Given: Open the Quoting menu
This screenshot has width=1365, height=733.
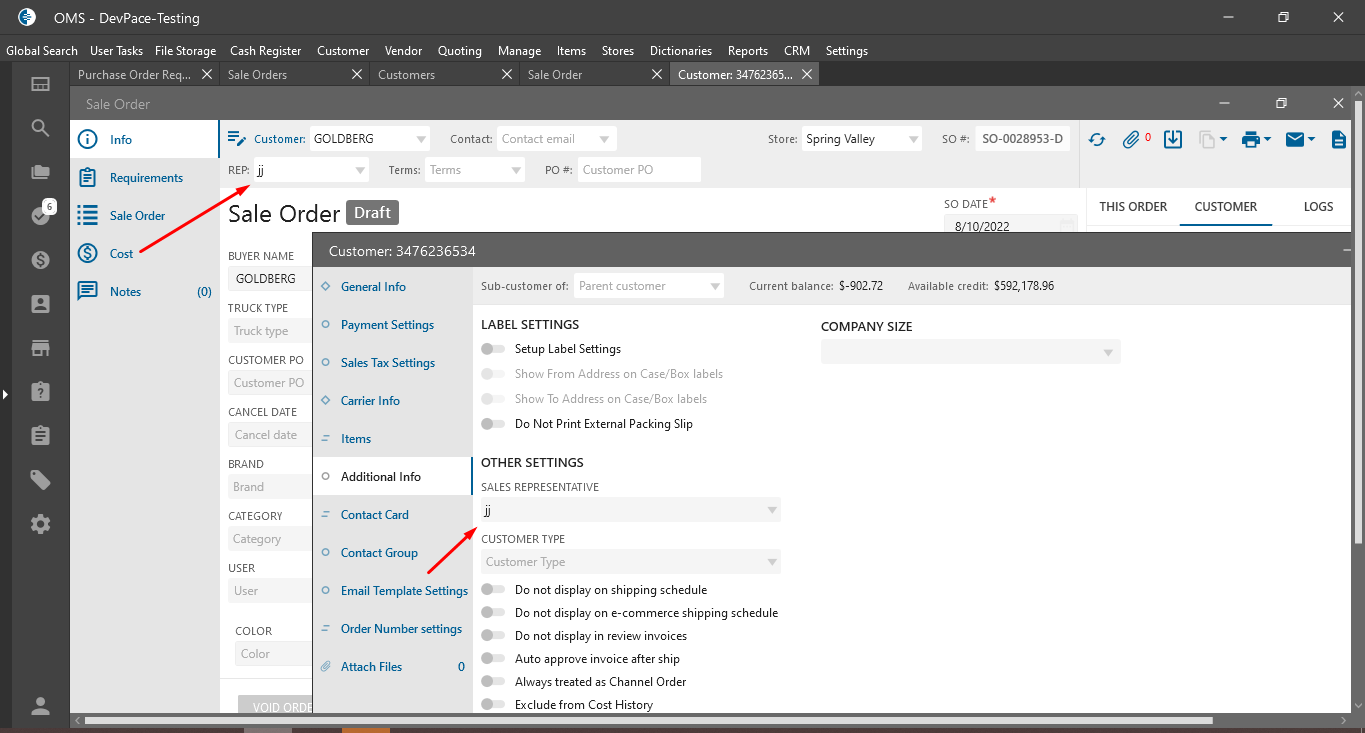Looking at the screenshot, I should pos(460,51).
